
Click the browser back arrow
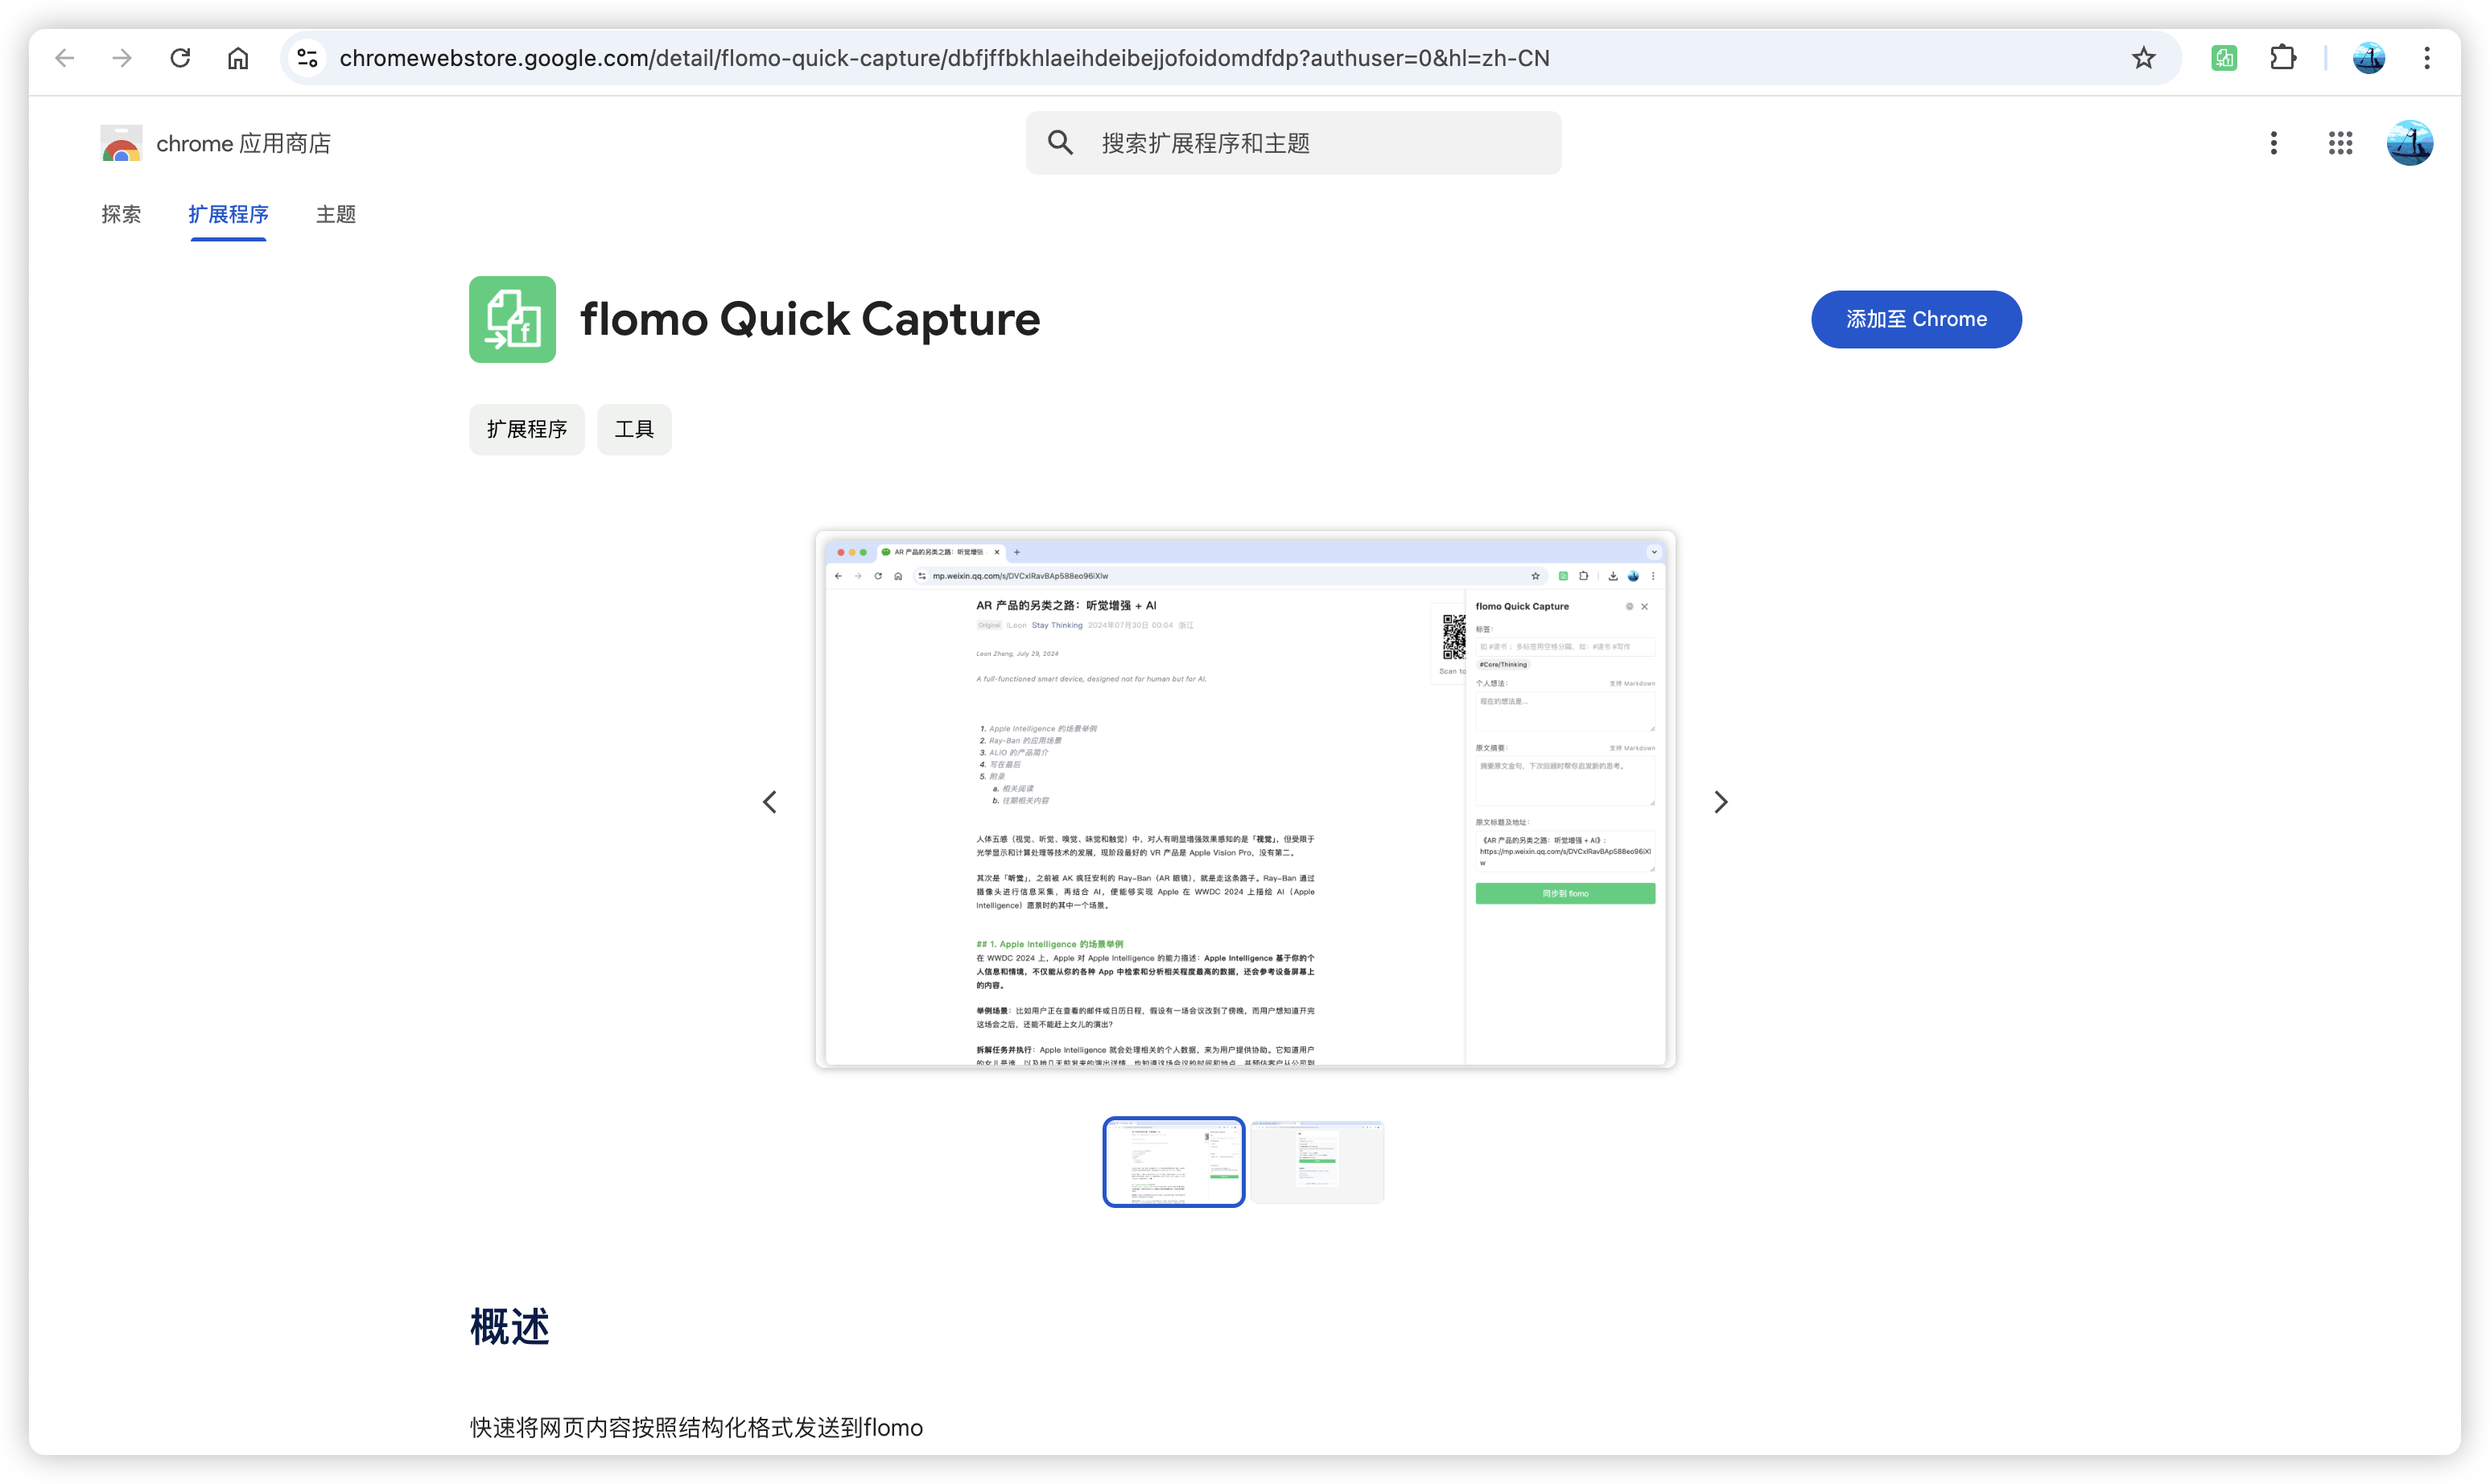(65, 58)
